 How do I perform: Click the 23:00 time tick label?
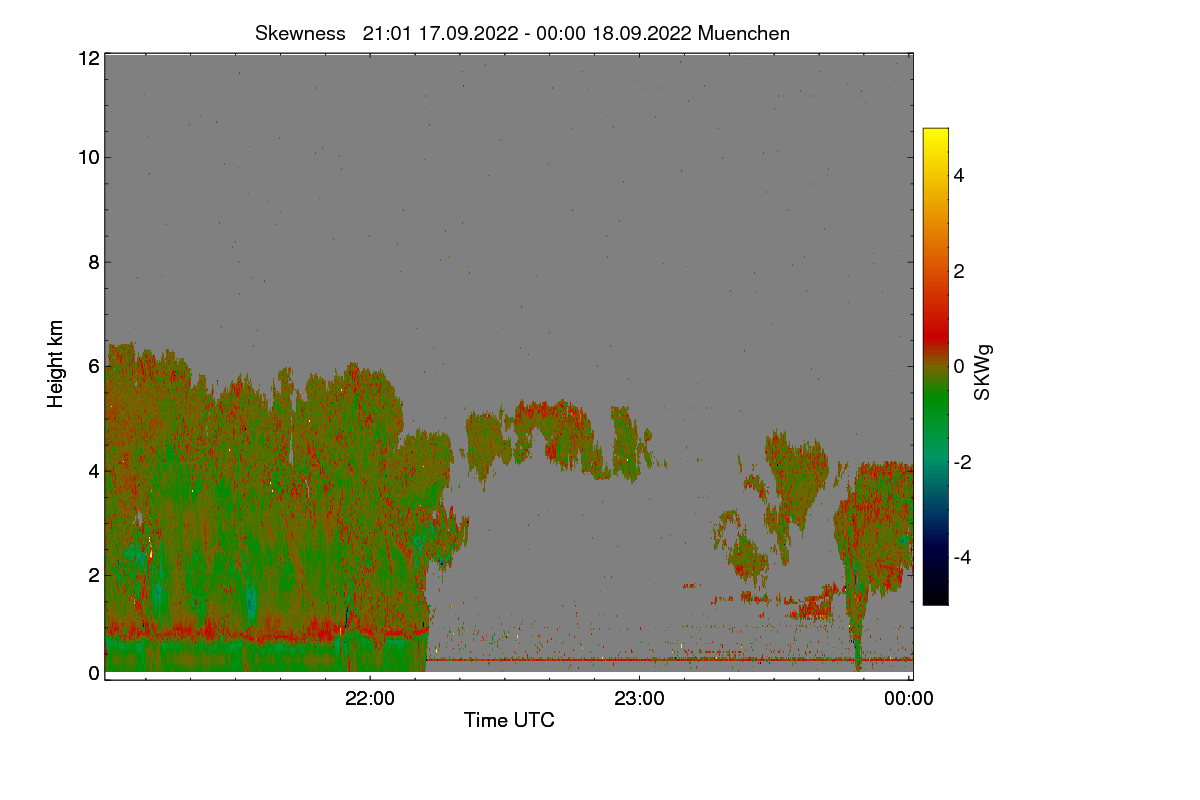tap(640, 699)
